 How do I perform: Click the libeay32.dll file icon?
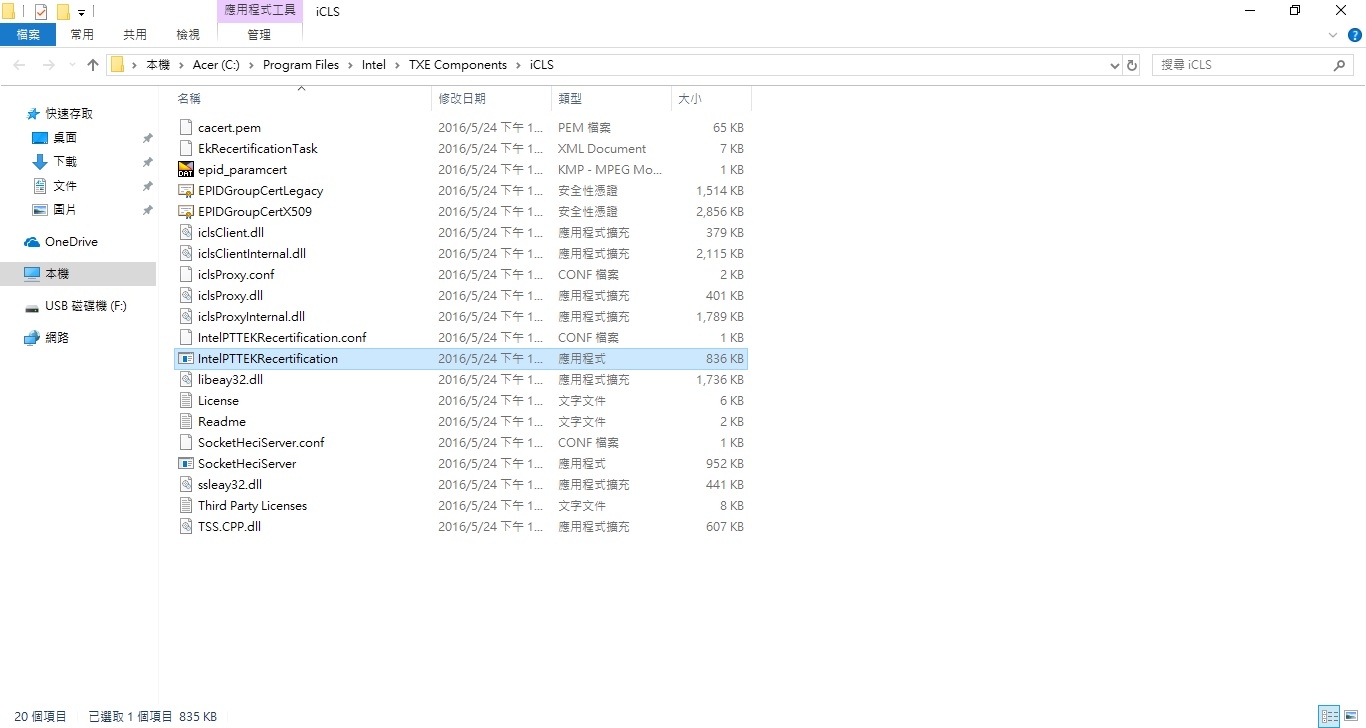click(185, 379)
